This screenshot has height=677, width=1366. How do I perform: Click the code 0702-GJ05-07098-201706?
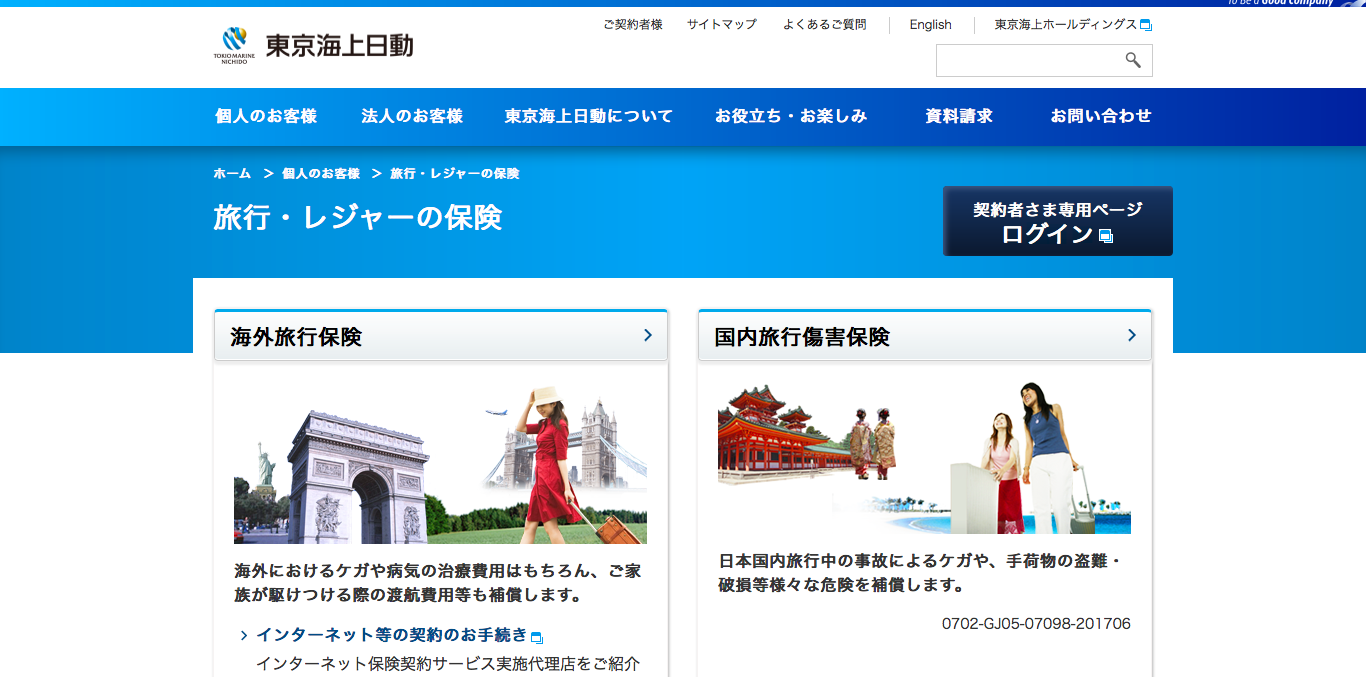coord(1036,624)
